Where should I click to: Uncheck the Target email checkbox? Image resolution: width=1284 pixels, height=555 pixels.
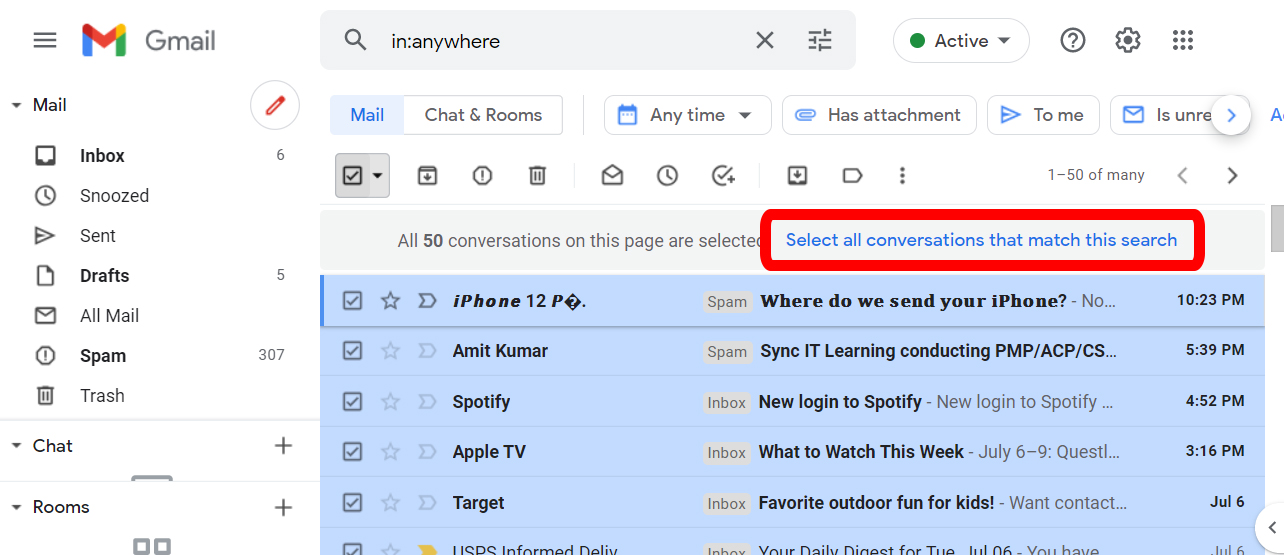point(352,503)
